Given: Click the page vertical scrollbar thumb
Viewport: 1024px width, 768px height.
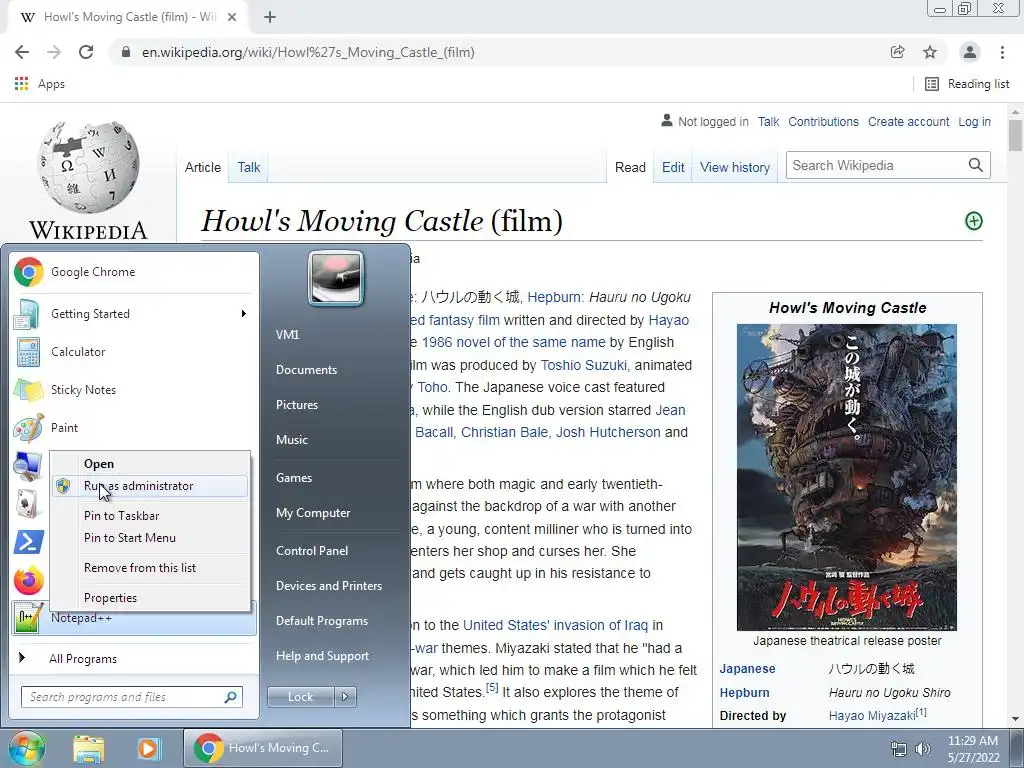Looking at the screenshot, I should click(1015, 135).
